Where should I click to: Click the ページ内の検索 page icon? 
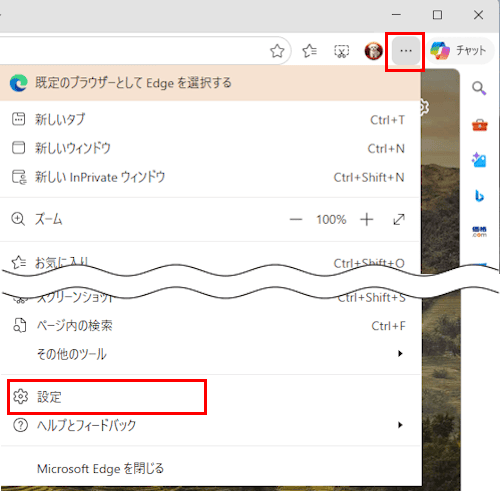pos(20,326)
